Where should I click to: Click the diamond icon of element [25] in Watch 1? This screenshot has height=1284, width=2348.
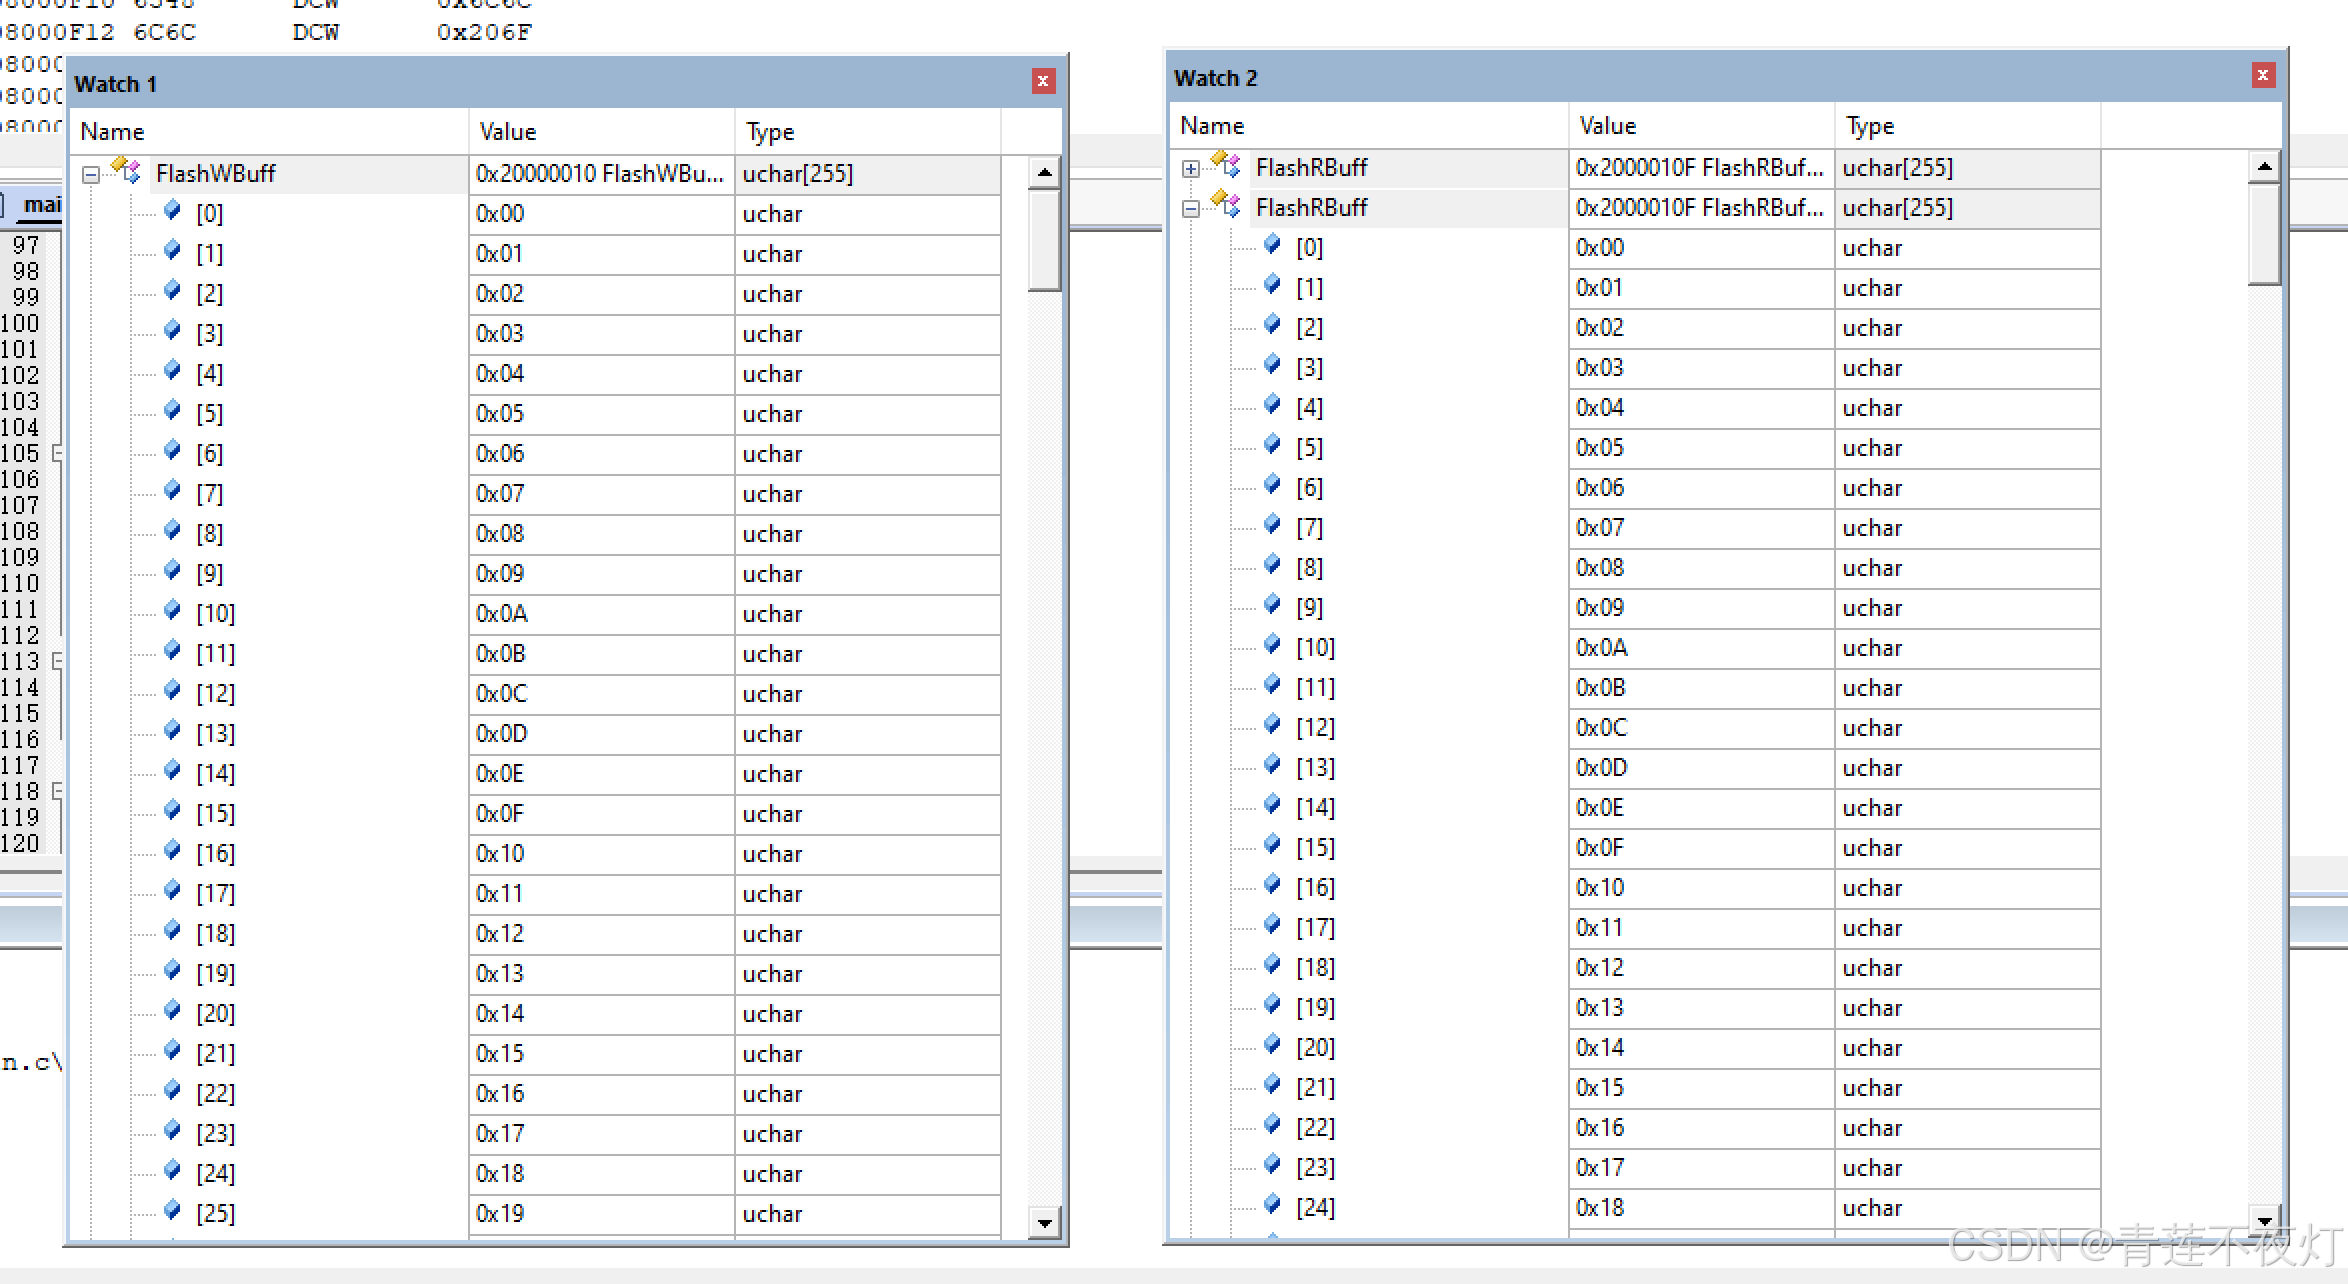coord(172,1211)
